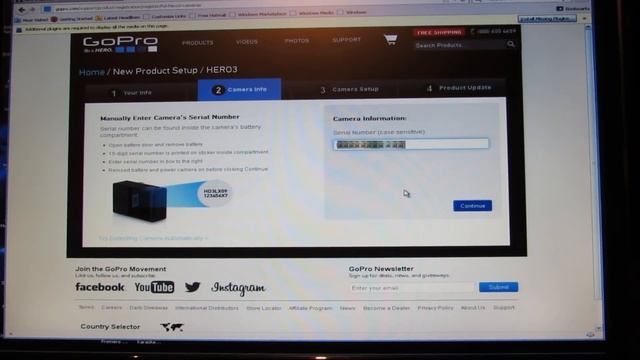Viewport: 640px width, 360px height.
Task: Go to step 4 Product Update tab
Action: [459, 88]
